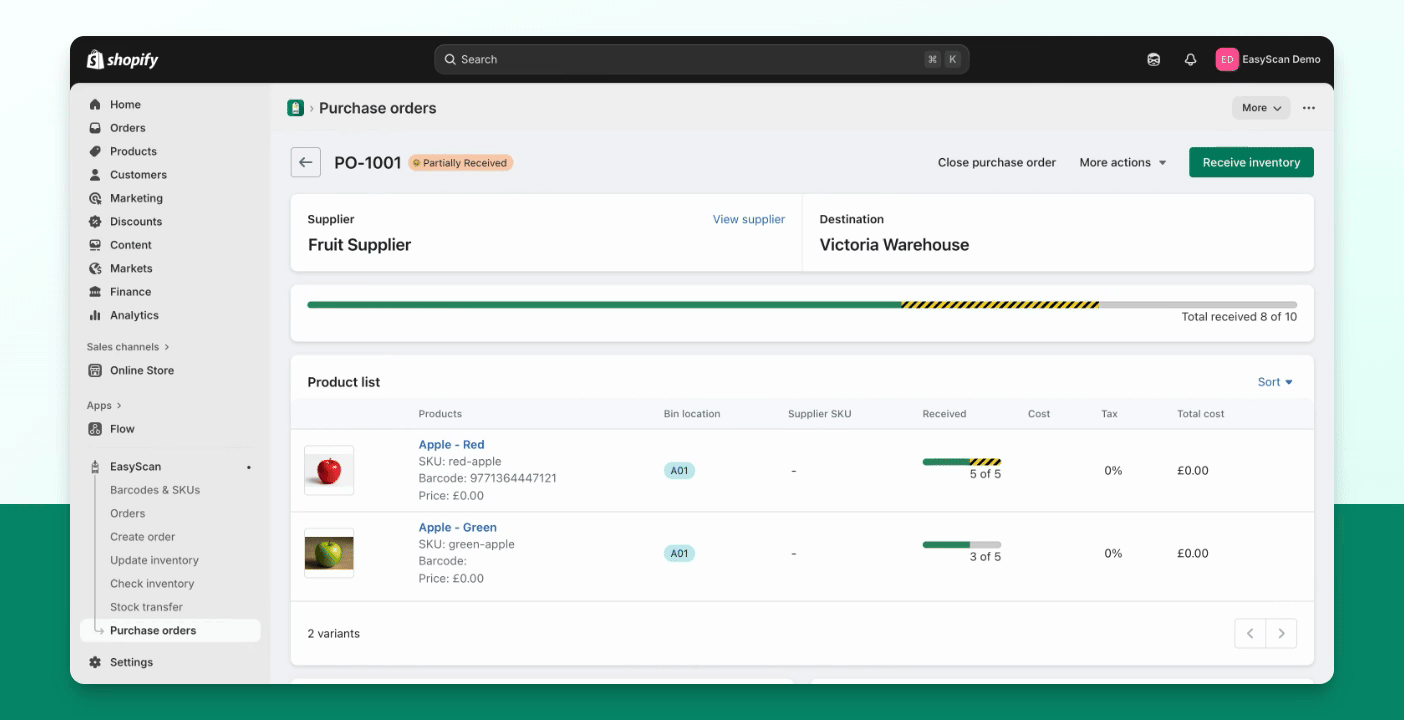Open Orders under EasyScan

(127, 514)
